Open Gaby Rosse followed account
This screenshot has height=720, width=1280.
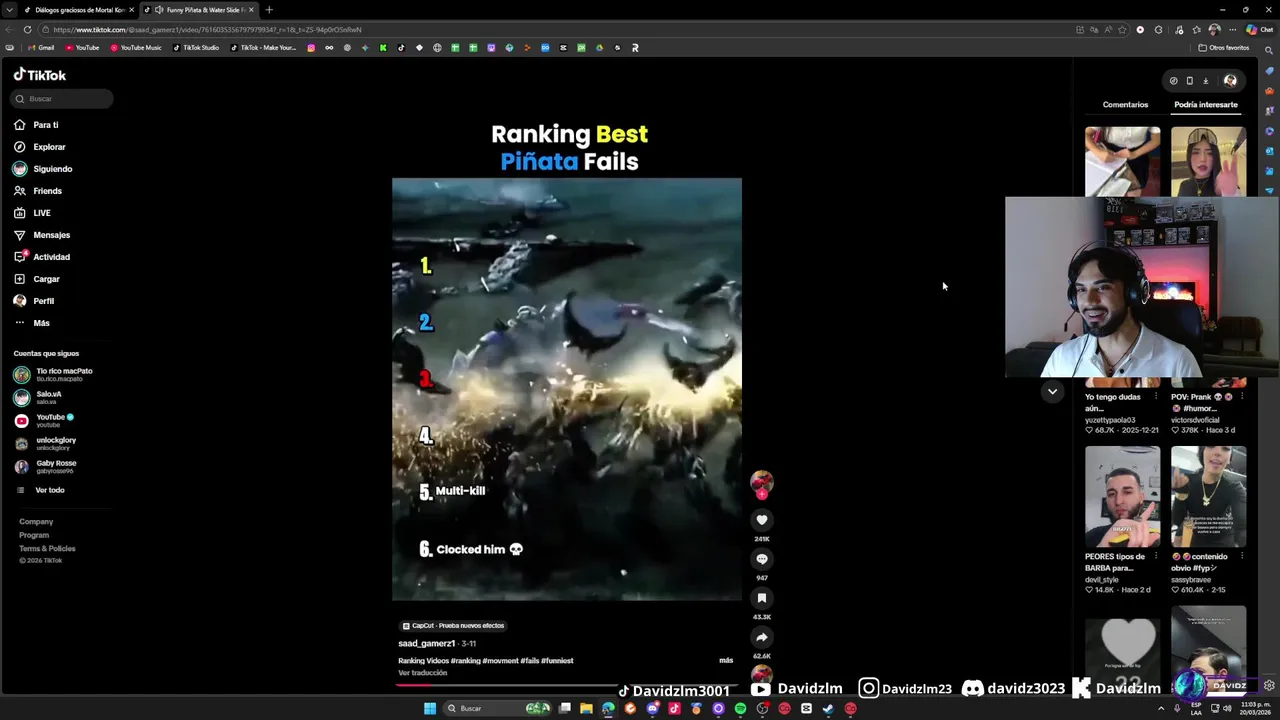45,466
